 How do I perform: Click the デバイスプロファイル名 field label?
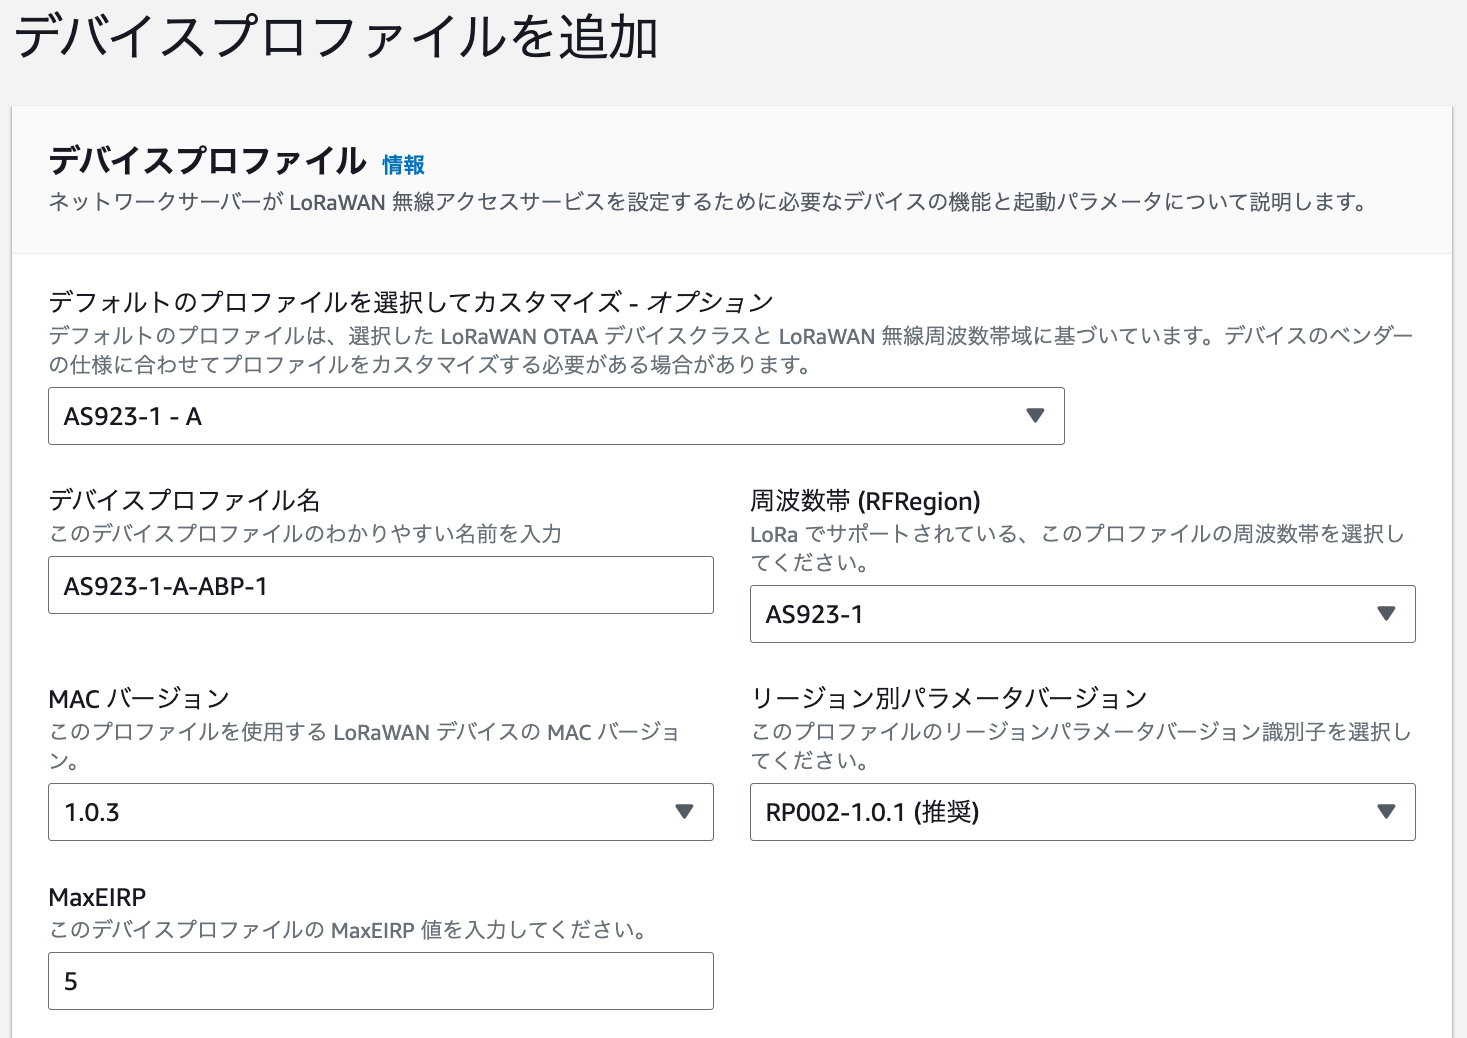[184, 500]
